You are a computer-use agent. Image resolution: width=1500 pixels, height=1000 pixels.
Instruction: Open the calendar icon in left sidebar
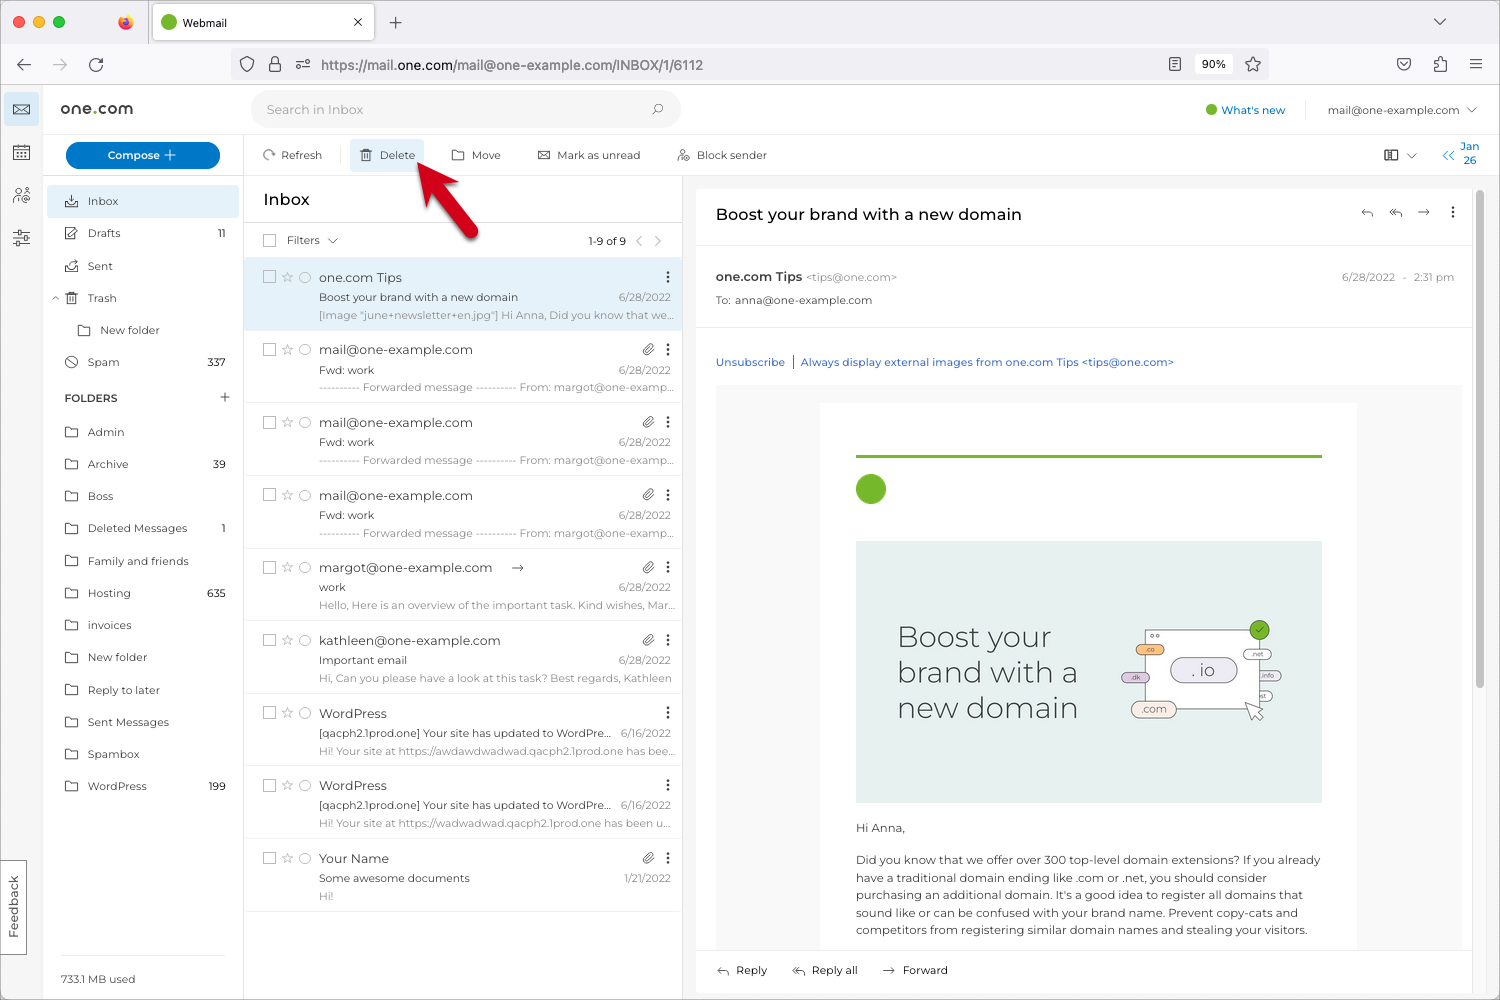pyautogui.click(x=21, y=153)
